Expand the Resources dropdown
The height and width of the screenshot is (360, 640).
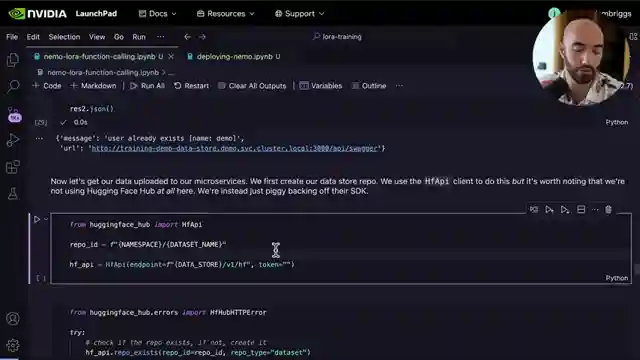(x=226, y=13)
